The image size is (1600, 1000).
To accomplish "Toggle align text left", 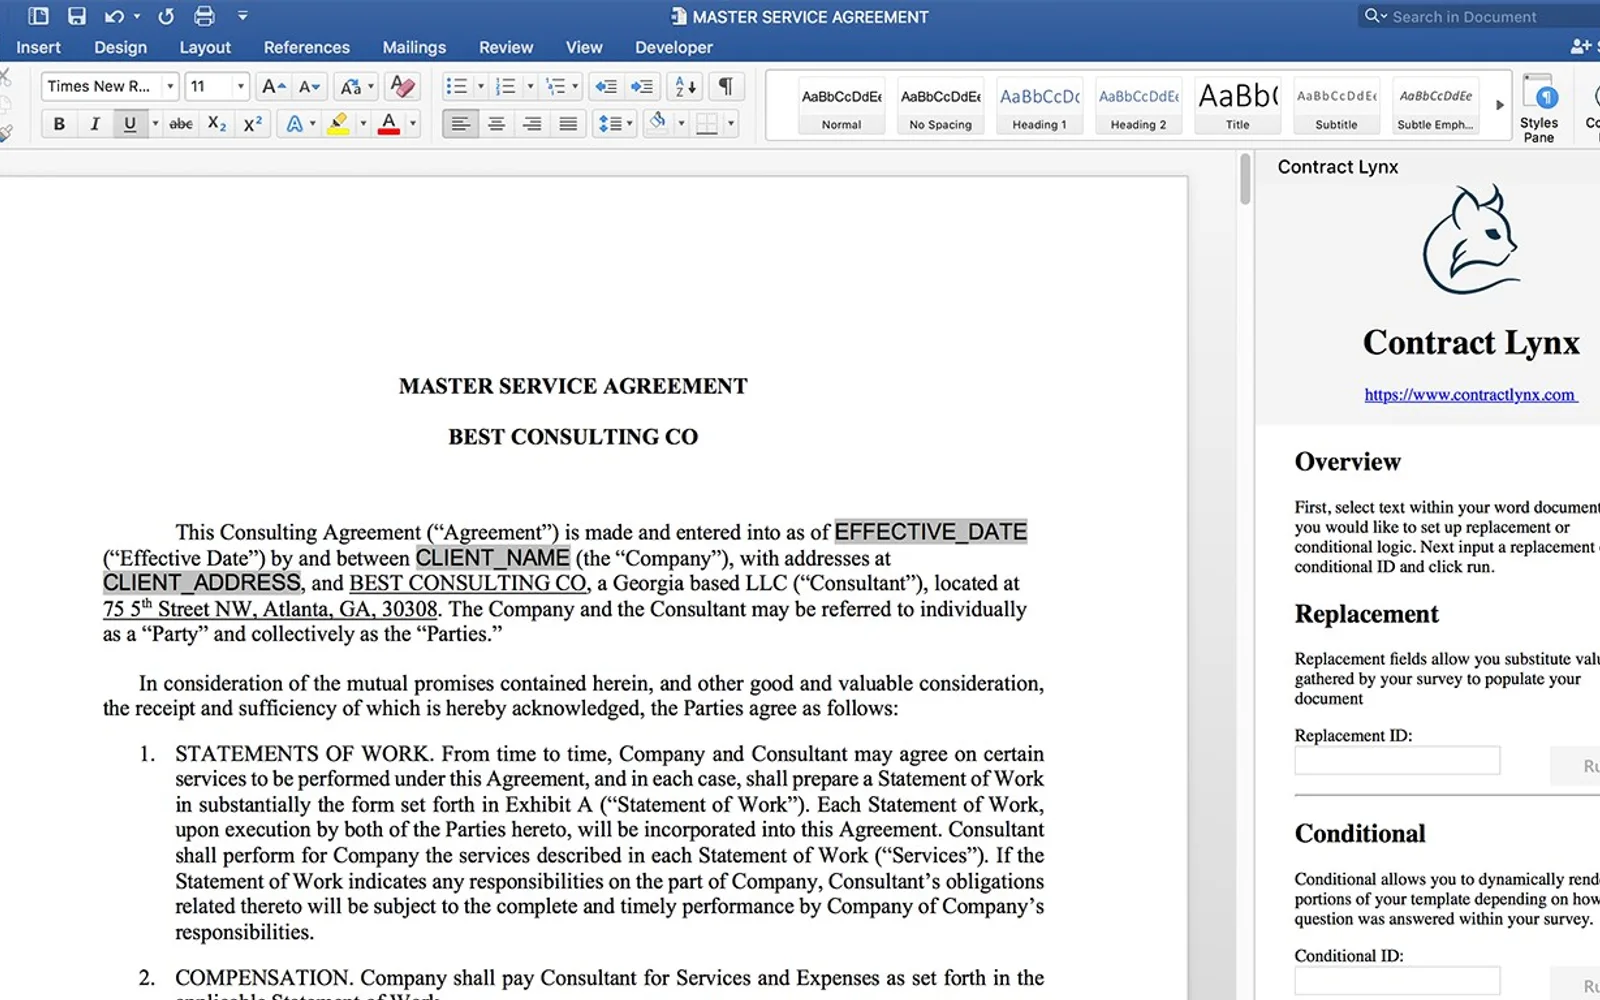I will [460, 124].
